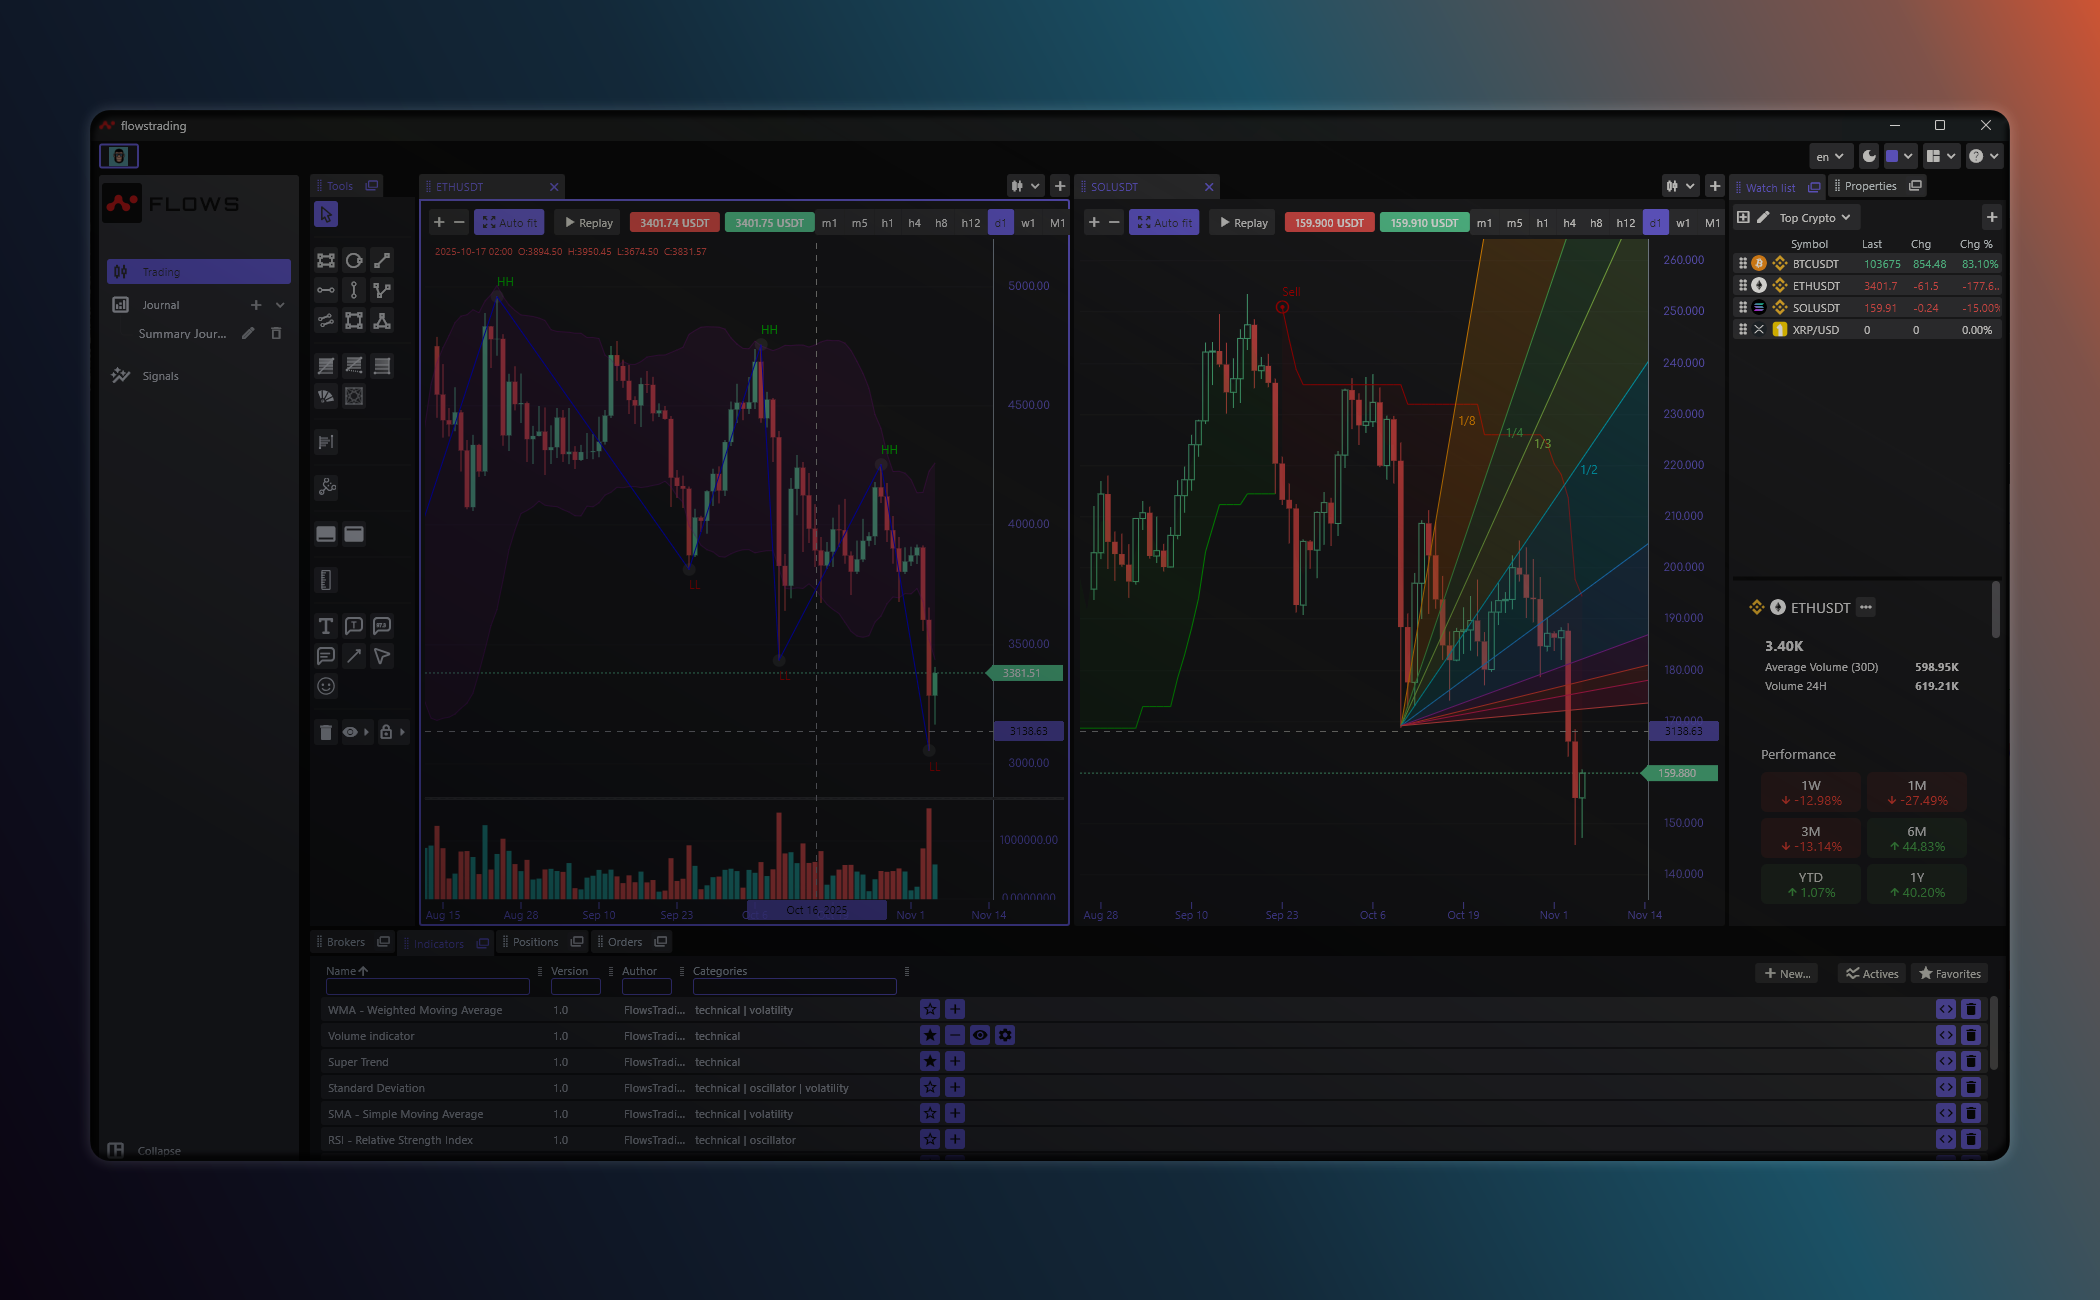Open the language en dropdown
Image resolution: width=2100 pixels, height=1300 pixels.
coord(1829,156)
